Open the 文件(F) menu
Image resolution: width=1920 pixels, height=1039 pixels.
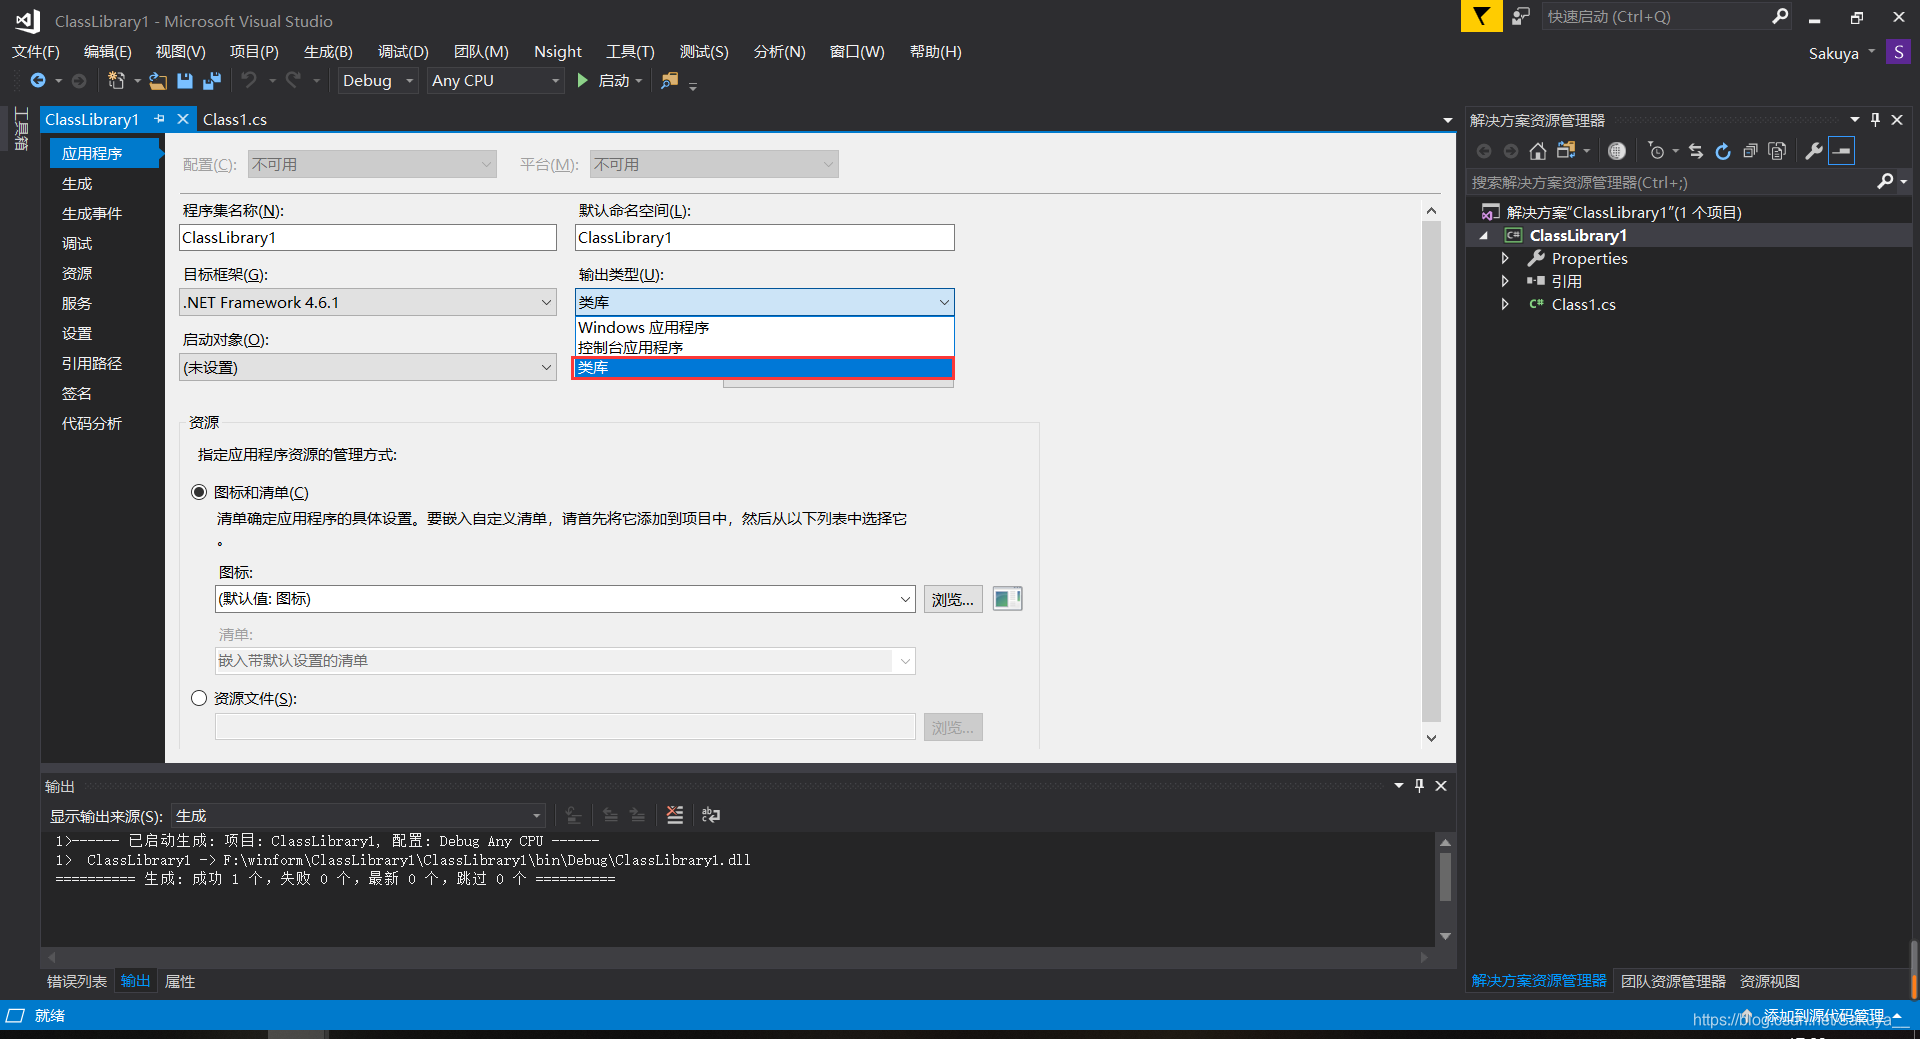(36, 52)
